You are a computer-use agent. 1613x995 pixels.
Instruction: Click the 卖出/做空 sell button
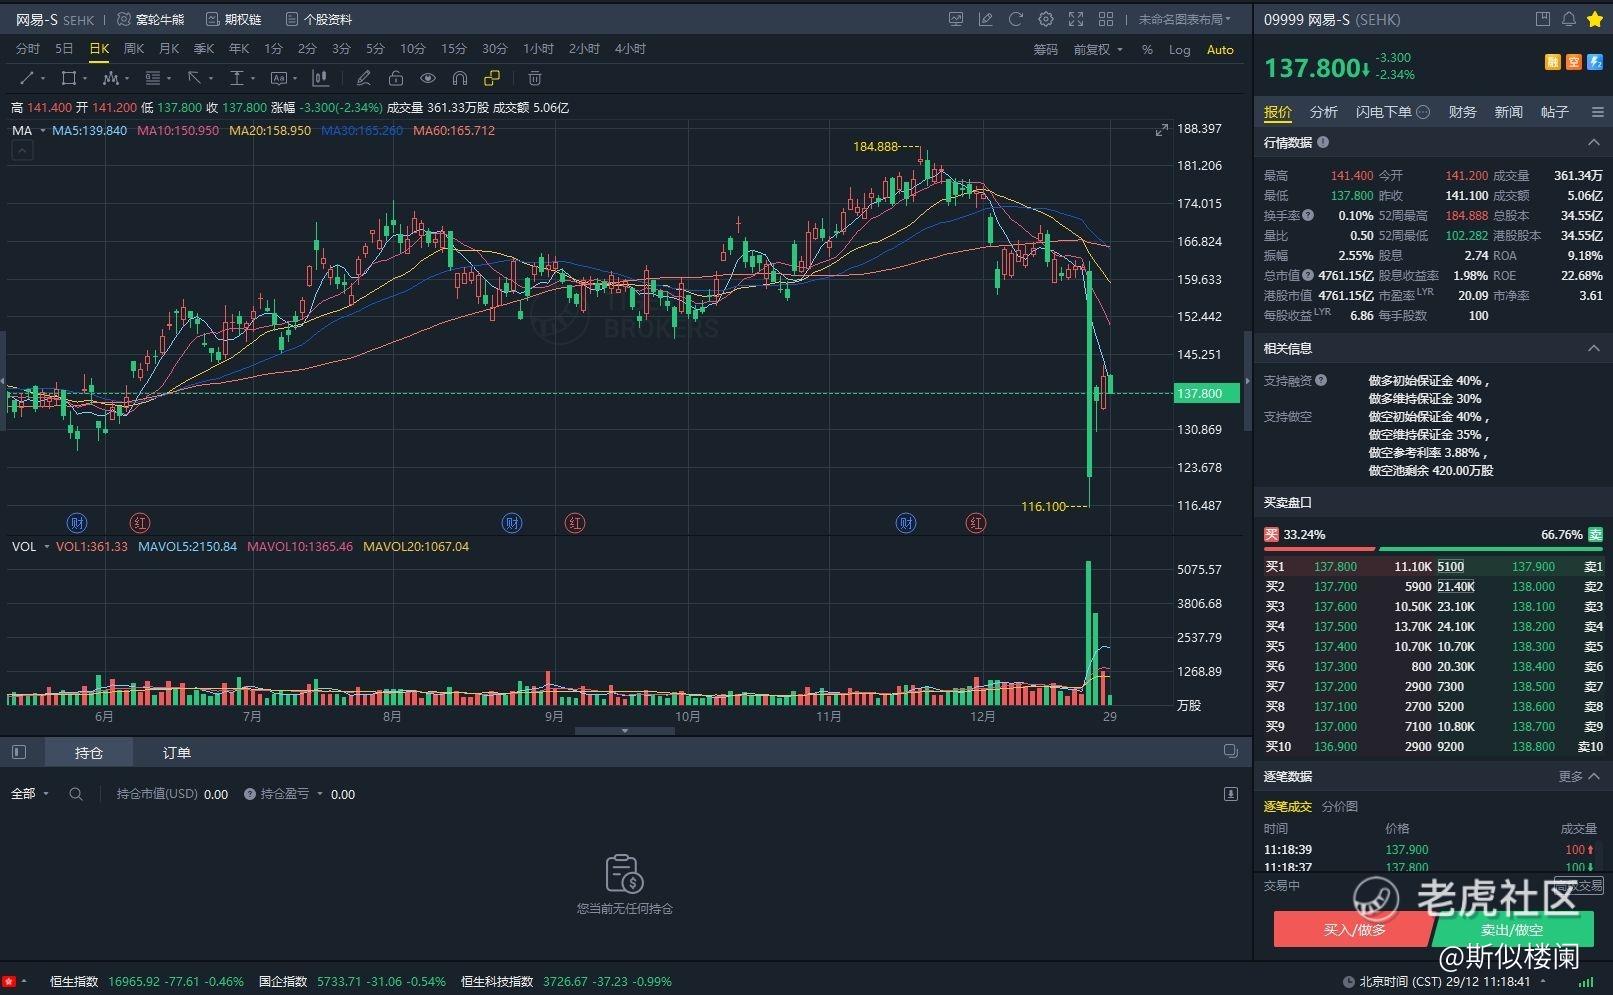(1513, 930)
